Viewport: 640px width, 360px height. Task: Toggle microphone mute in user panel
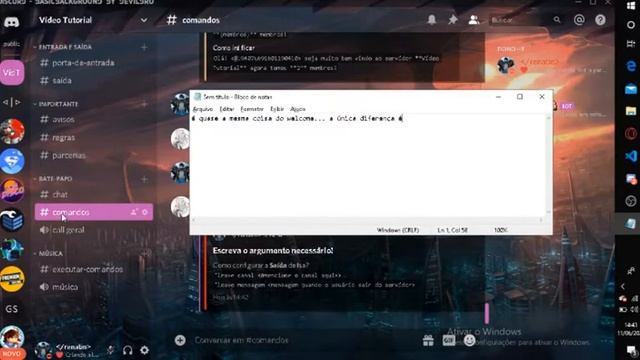(110, 350)
